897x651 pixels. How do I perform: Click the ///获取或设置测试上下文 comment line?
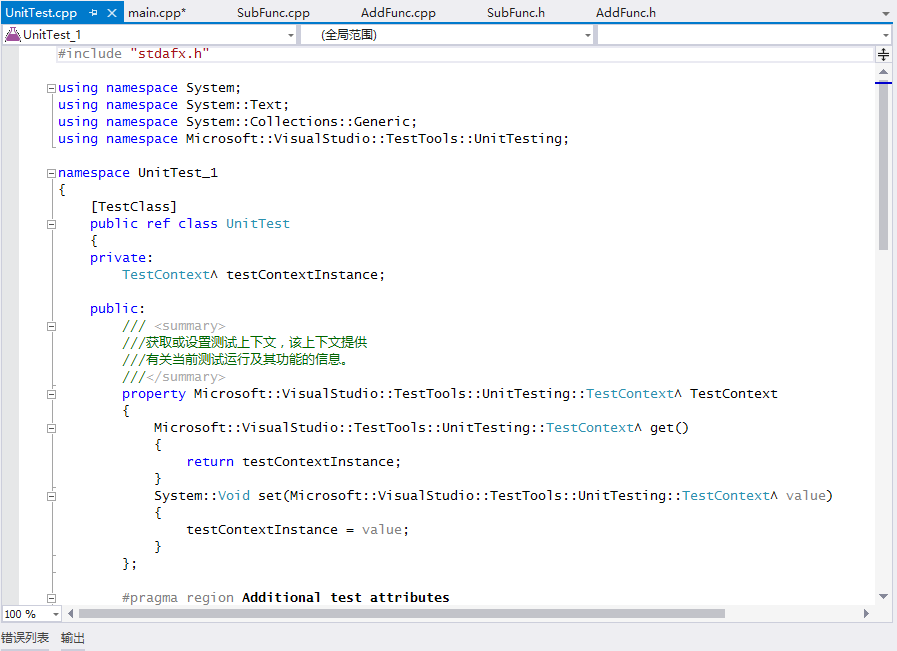[x=244, y=343]
